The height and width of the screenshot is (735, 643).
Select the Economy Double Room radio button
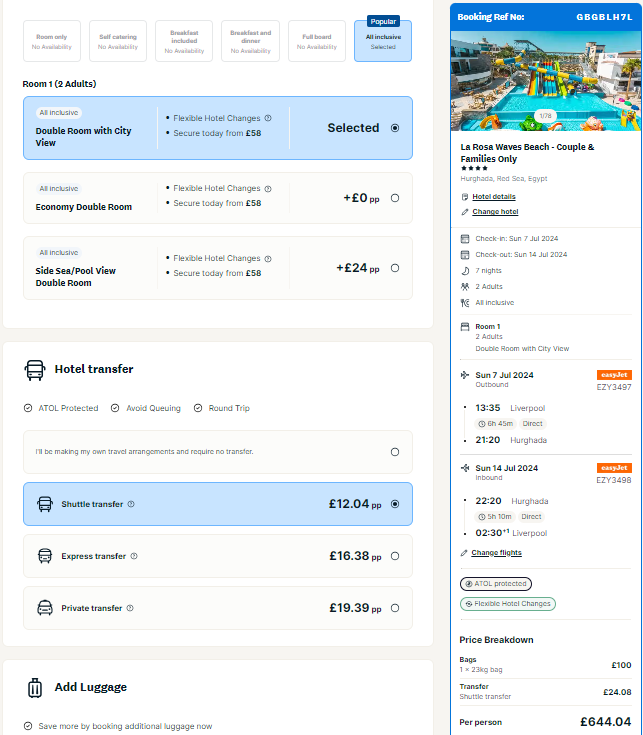[395, 198]
